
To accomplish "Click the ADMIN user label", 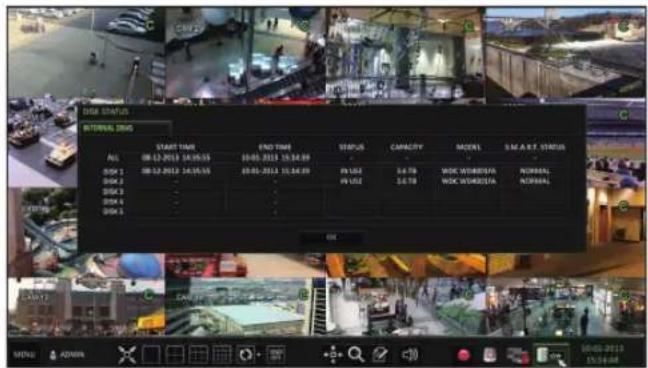I will [x=72, y=355].
